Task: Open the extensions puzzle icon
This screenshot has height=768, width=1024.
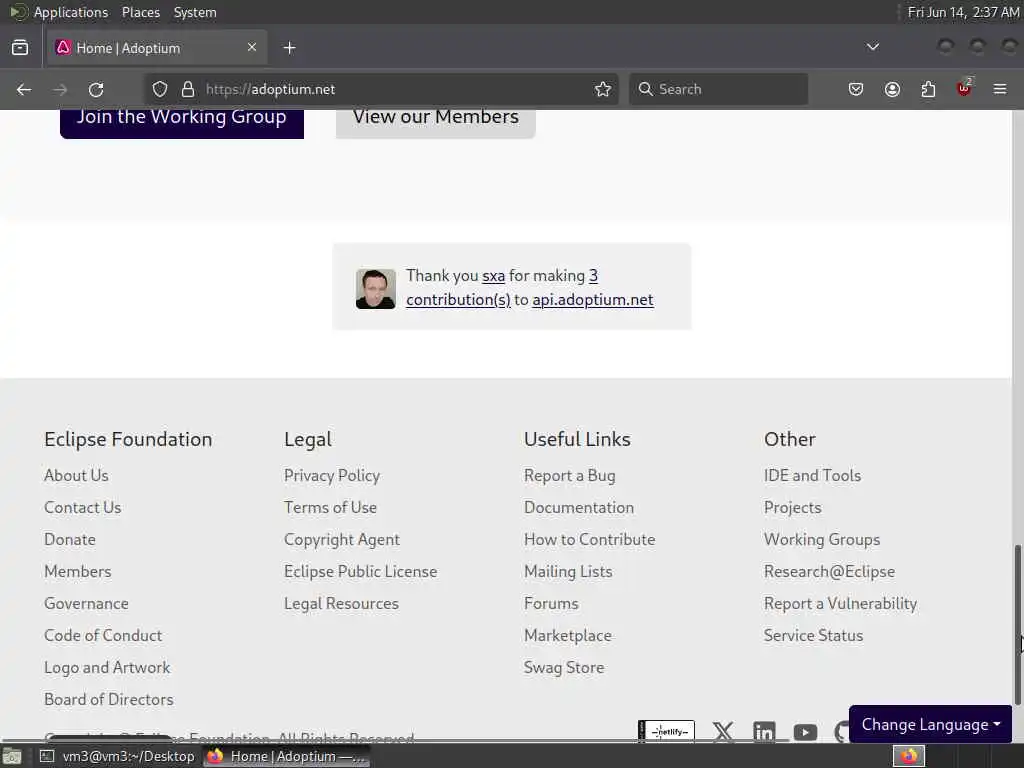Action: click(928, 89)
